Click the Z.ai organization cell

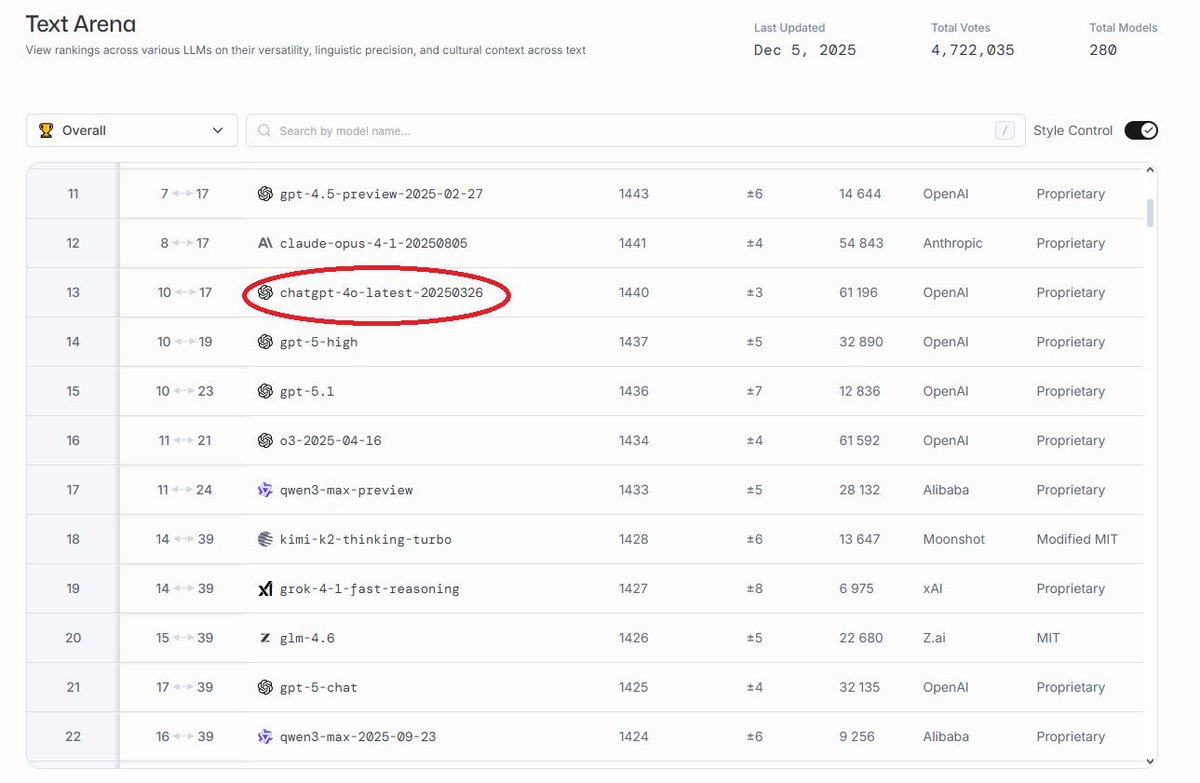[934, 638]
